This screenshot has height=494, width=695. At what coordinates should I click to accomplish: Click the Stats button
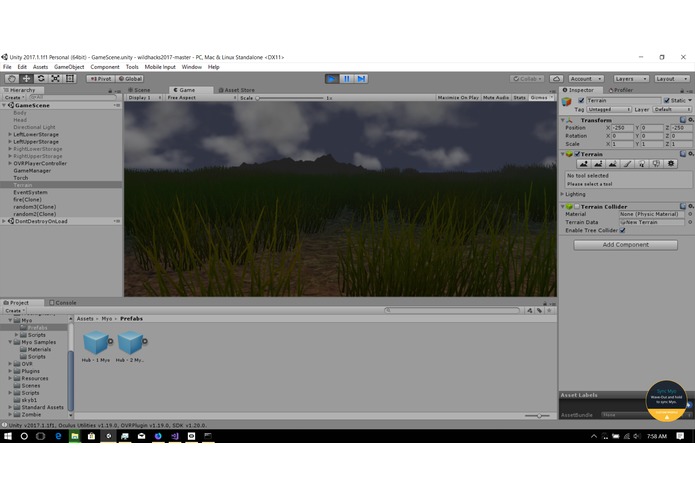click(519, 97)
